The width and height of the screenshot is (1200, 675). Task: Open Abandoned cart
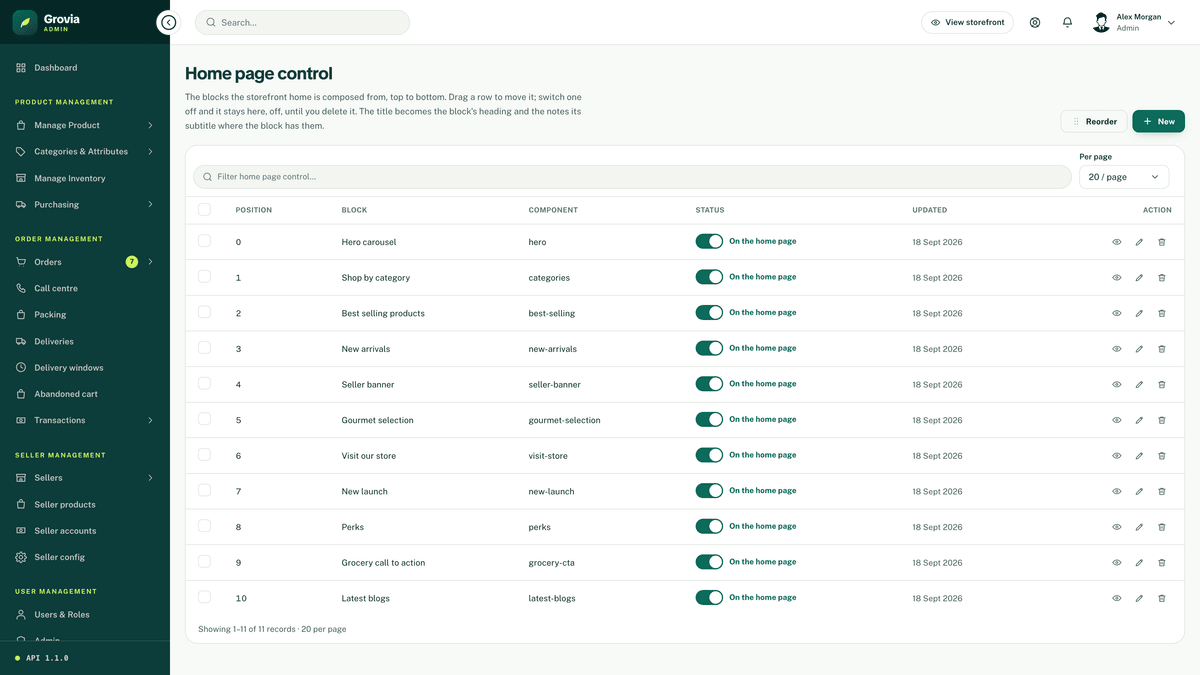point(85,394)
